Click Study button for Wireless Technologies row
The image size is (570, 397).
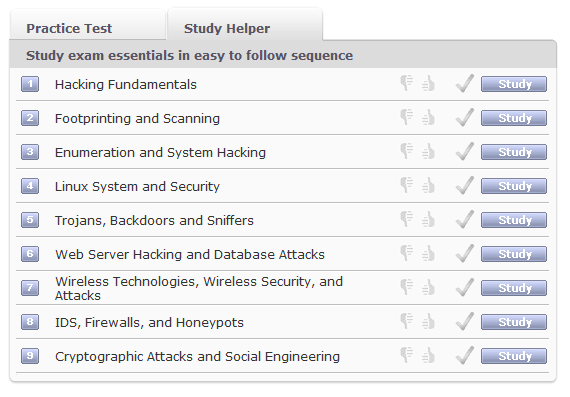514,288
